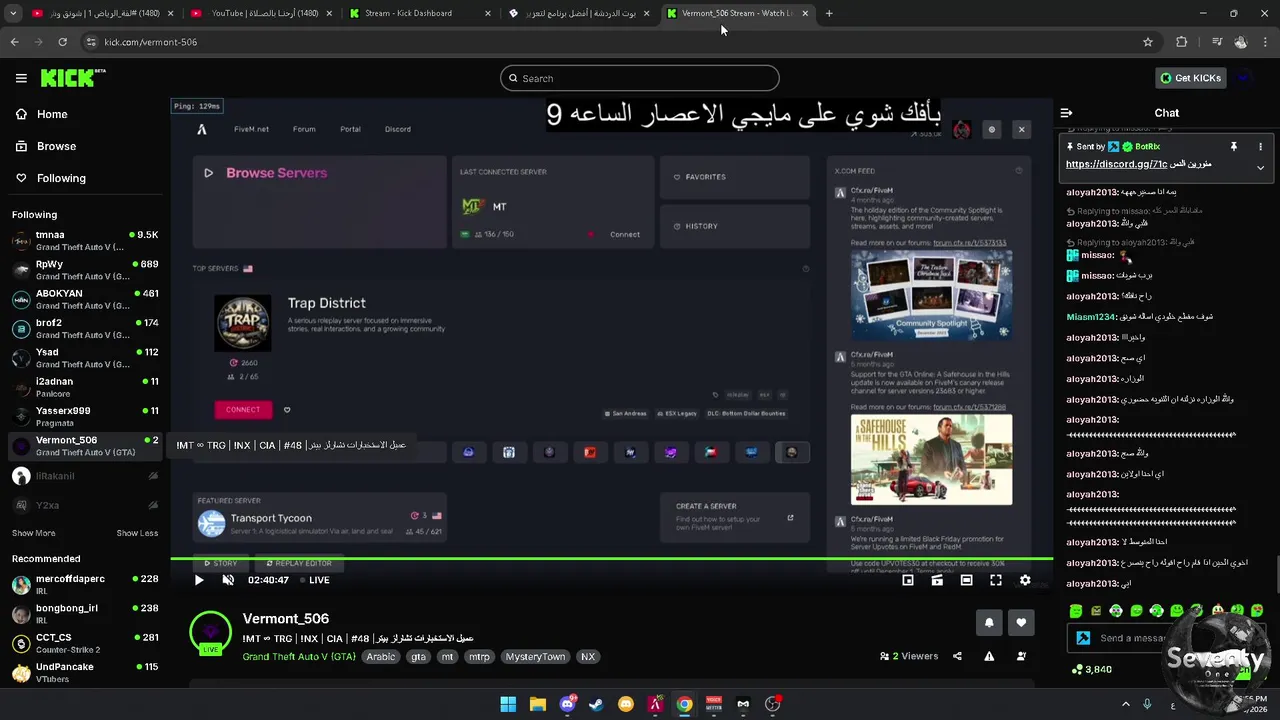
Task: Jump to LIVE in the player
Action: pyautogui.click(x=314, y=580)
